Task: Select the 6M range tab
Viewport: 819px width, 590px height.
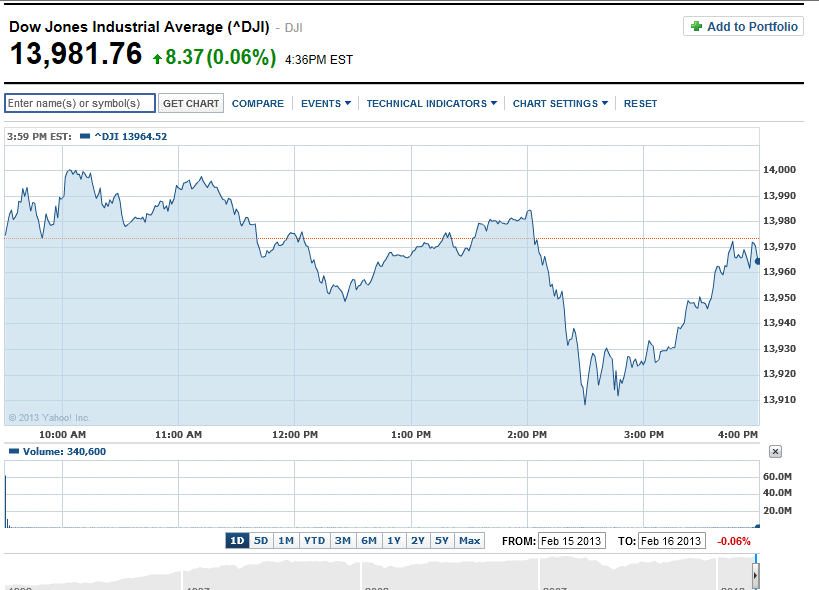Action: click(369, 540)
